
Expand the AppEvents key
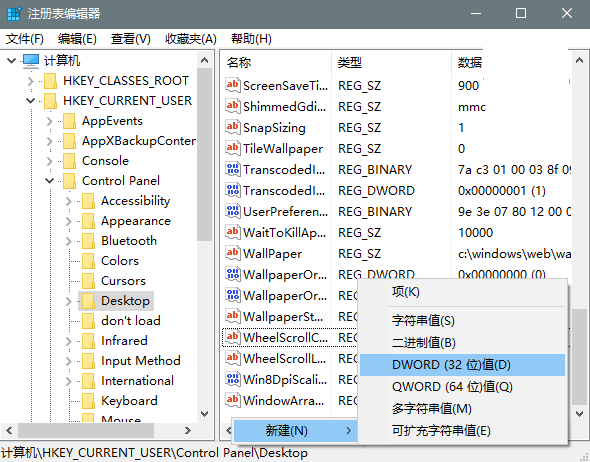(x=50, y=121)
